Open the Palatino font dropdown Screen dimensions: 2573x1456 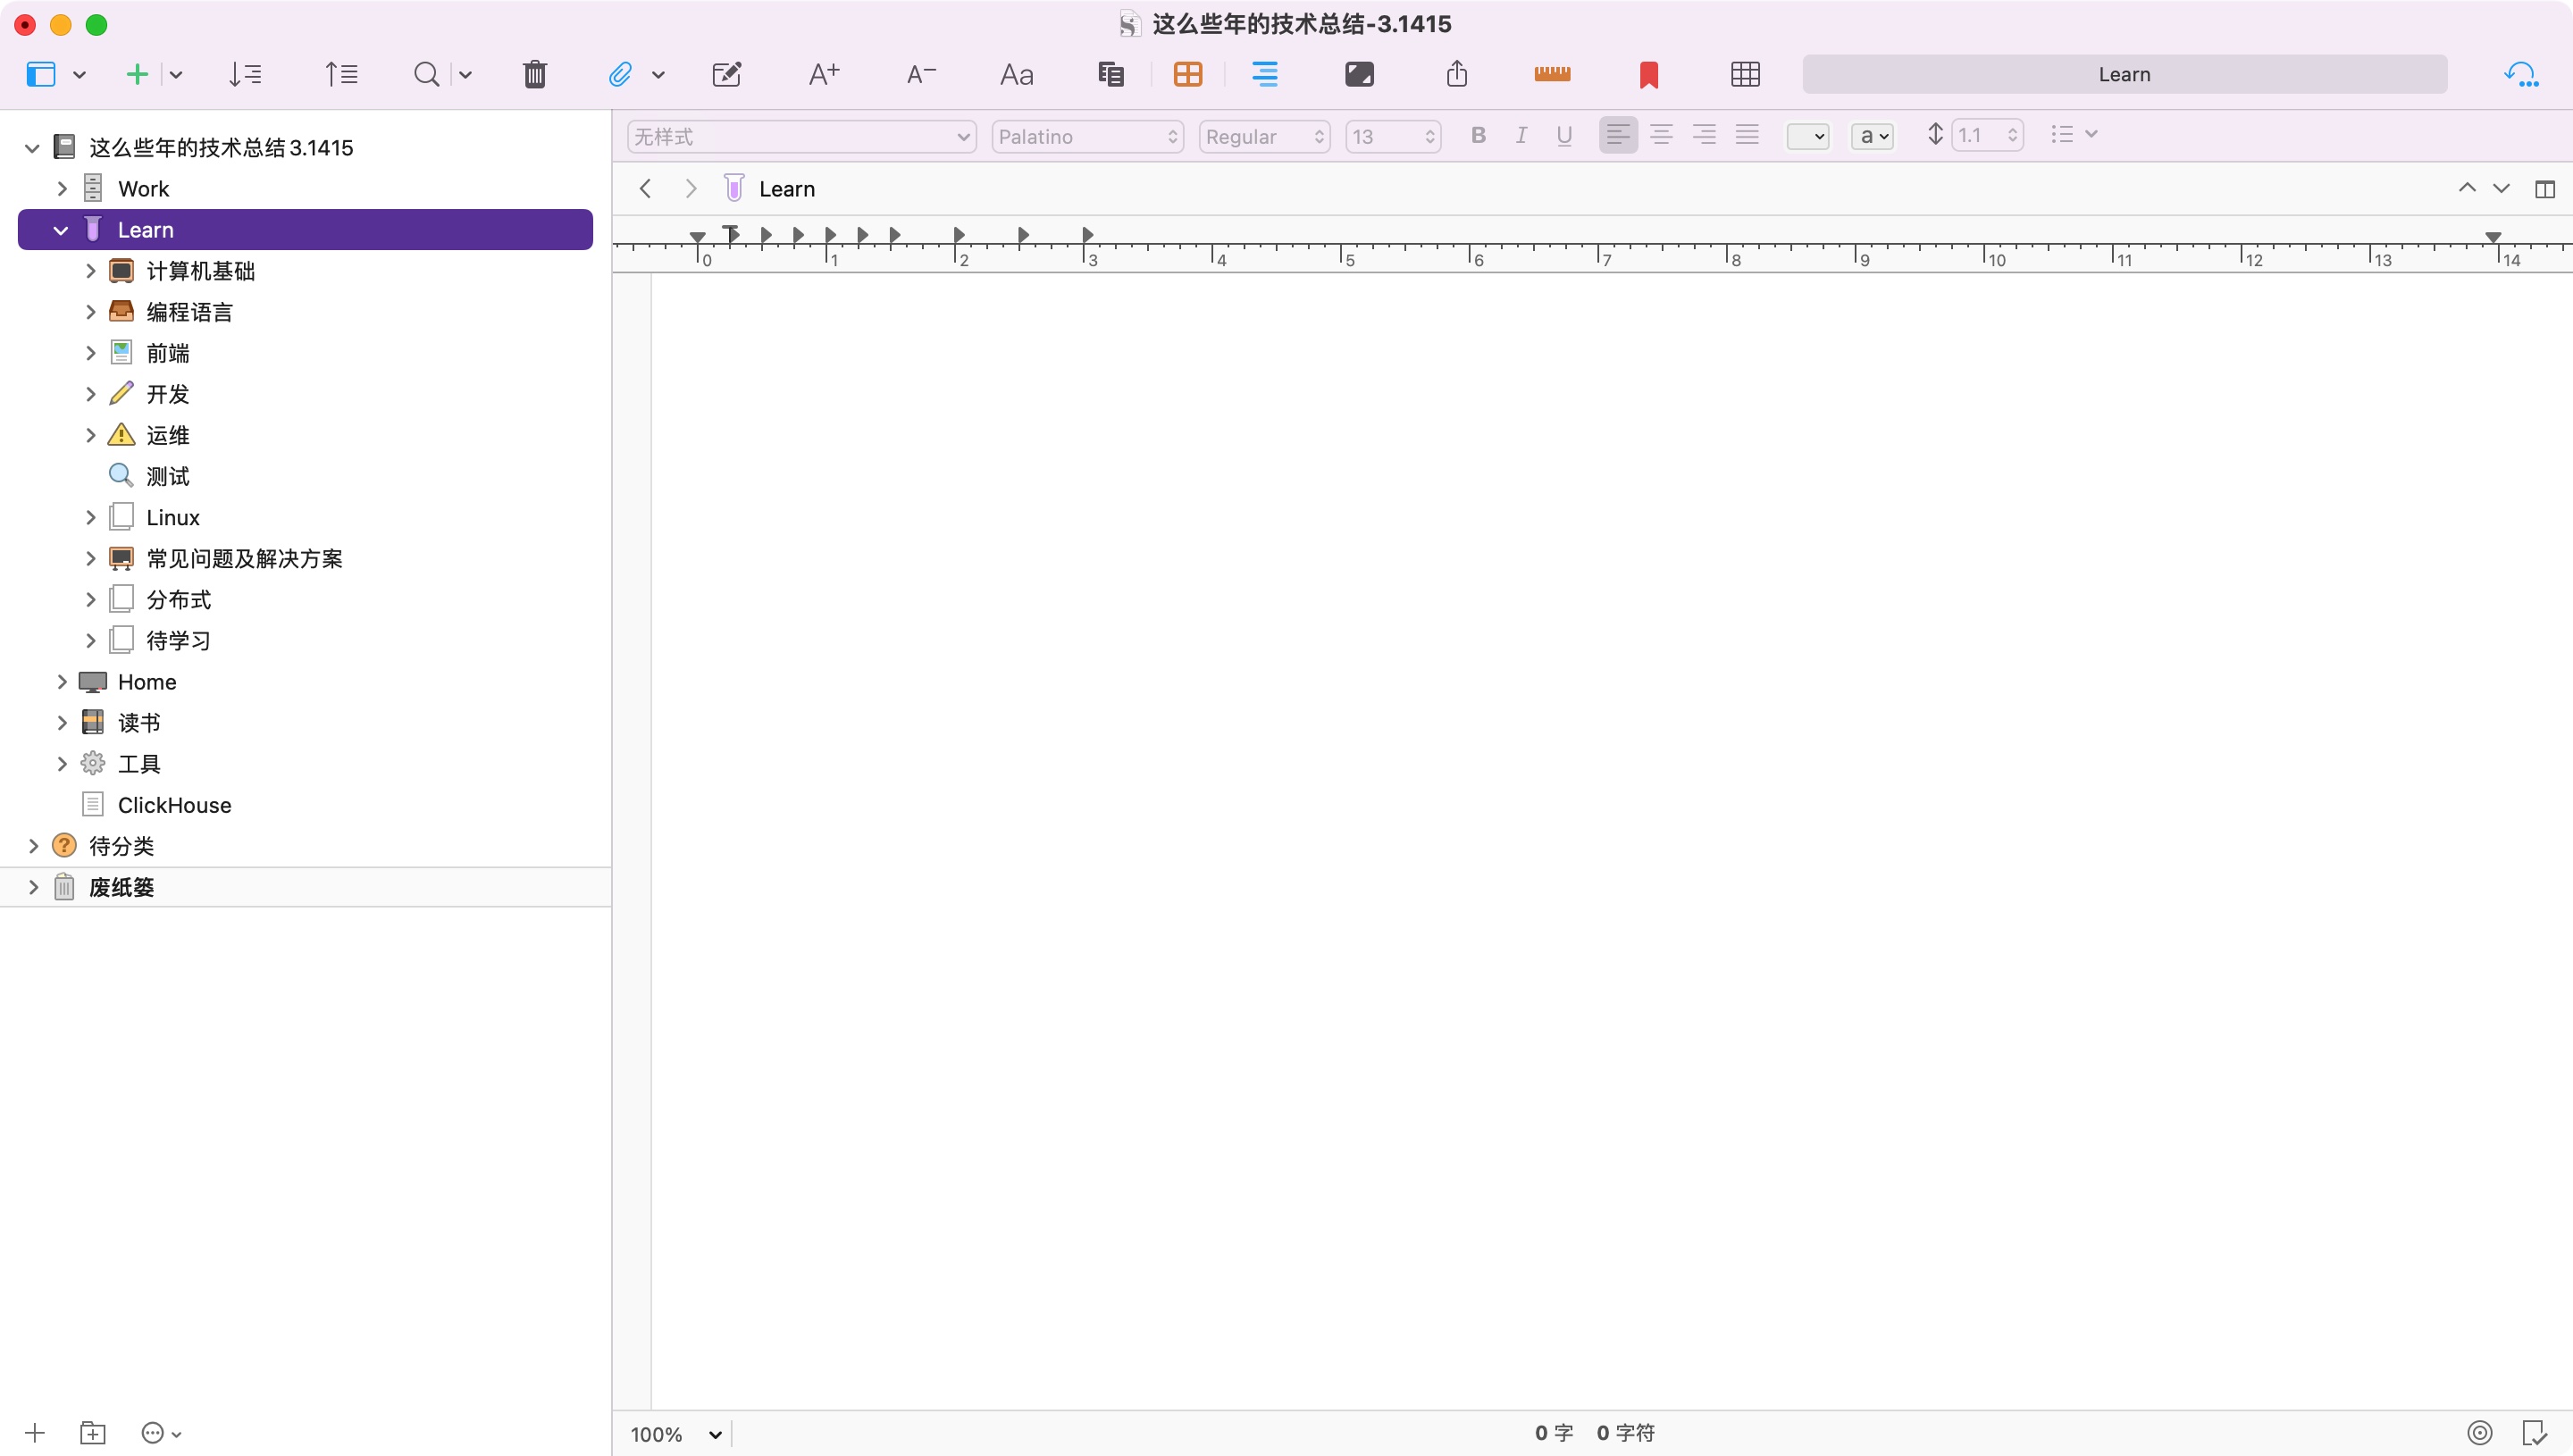[x=1087, y=136]
